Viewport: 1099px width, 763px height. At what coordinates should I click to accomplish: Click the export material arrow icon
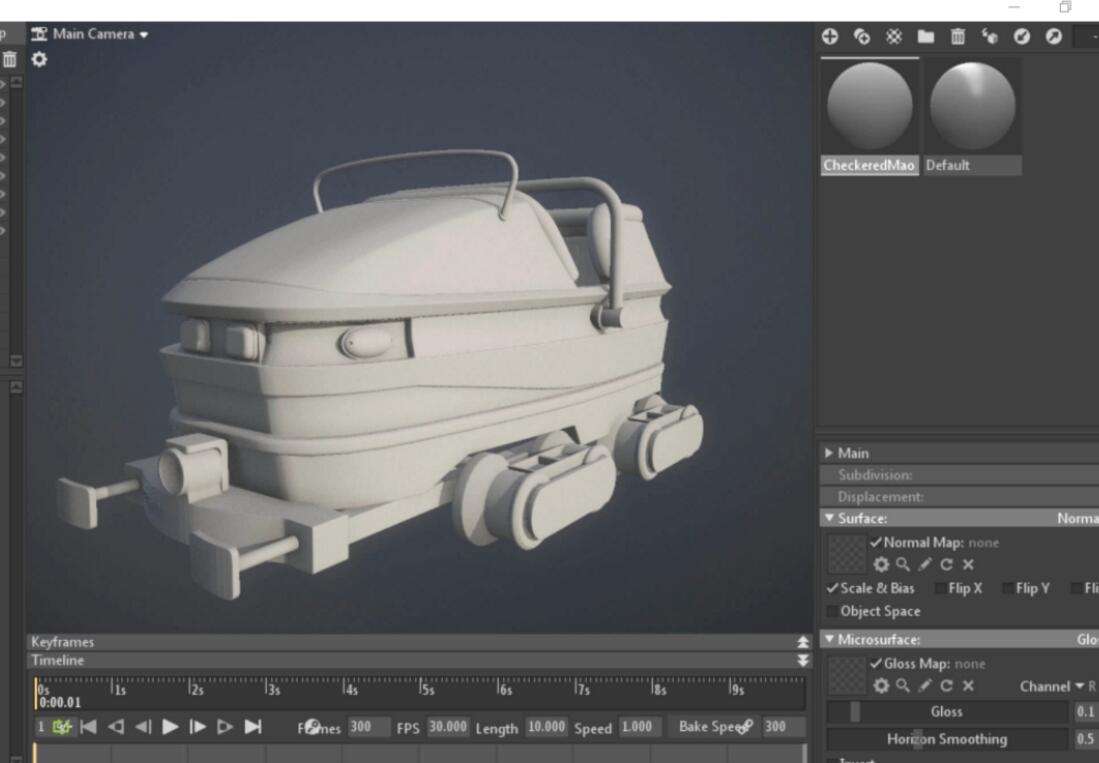coord(1053,36)
